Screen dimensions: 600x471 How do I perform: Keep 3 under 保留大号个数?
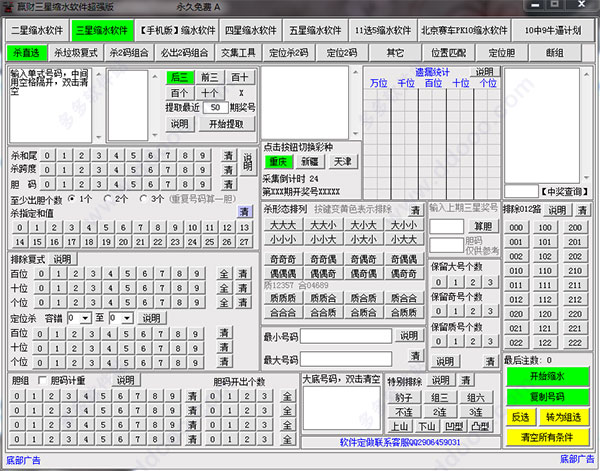click(x=490, y=282)
